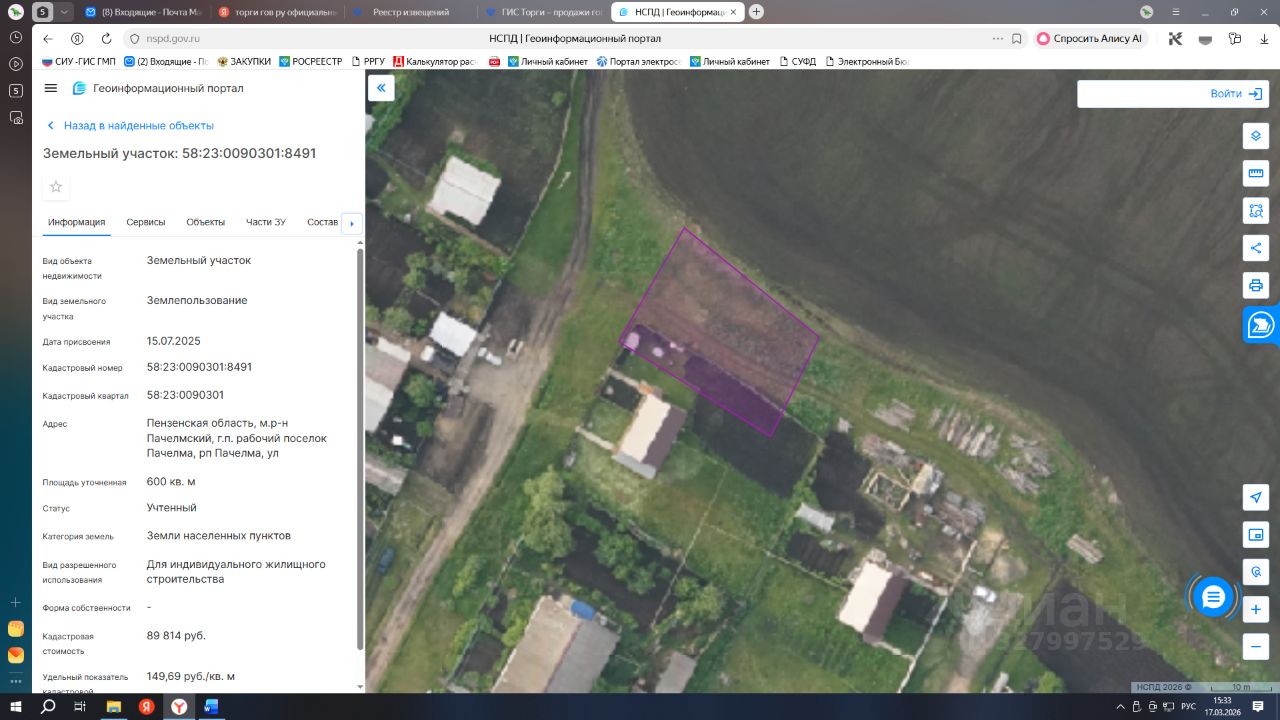Reload the current page
Viewport: 1280px width, 720px height.
point(106,39)
